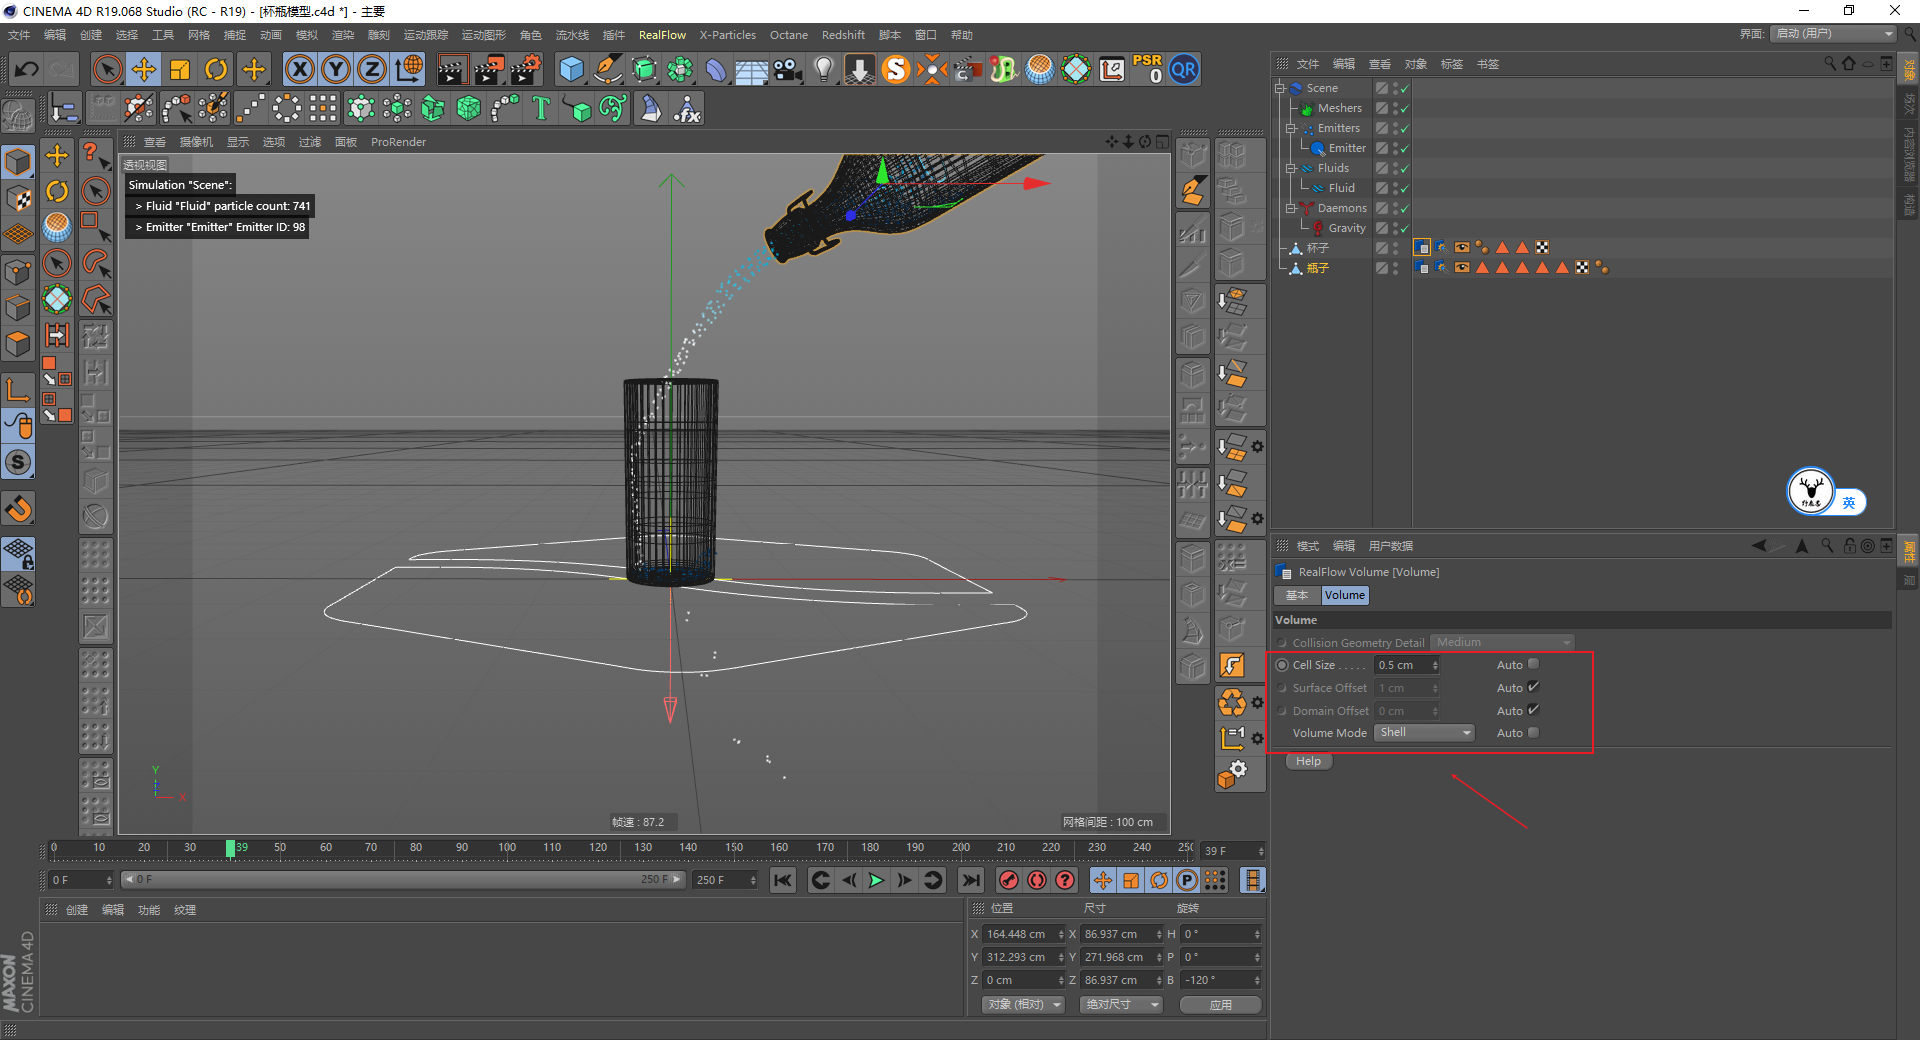Viewport: 1920px width, 1040px height.
Task: Enable the Cell Size Auto checkbox
Action: coord(1533,664)
